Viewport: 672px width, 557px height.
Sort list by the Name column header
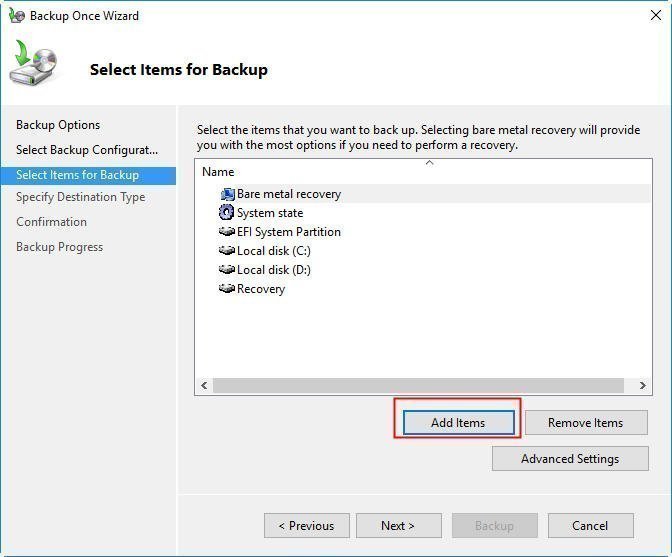click(x=218, y=172)
